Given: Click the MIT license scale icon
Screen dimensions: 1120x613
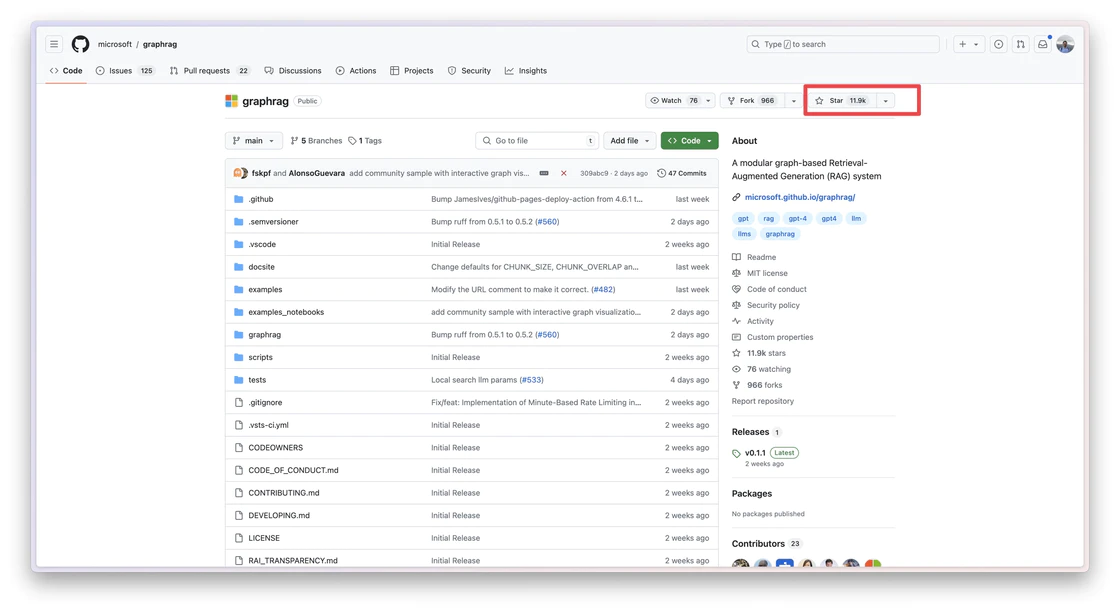Looking at the screenshot, I should 736,273.
